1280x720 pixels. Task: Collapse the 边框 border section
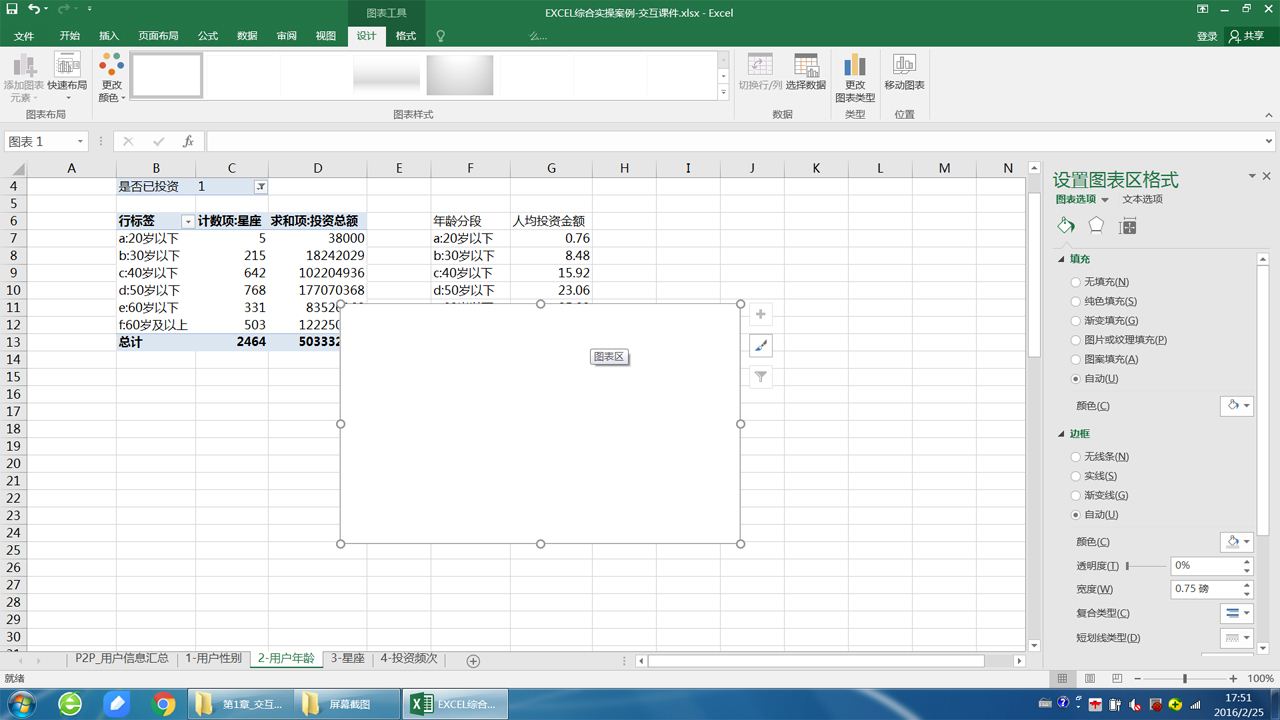click(x=1062, y=434)
